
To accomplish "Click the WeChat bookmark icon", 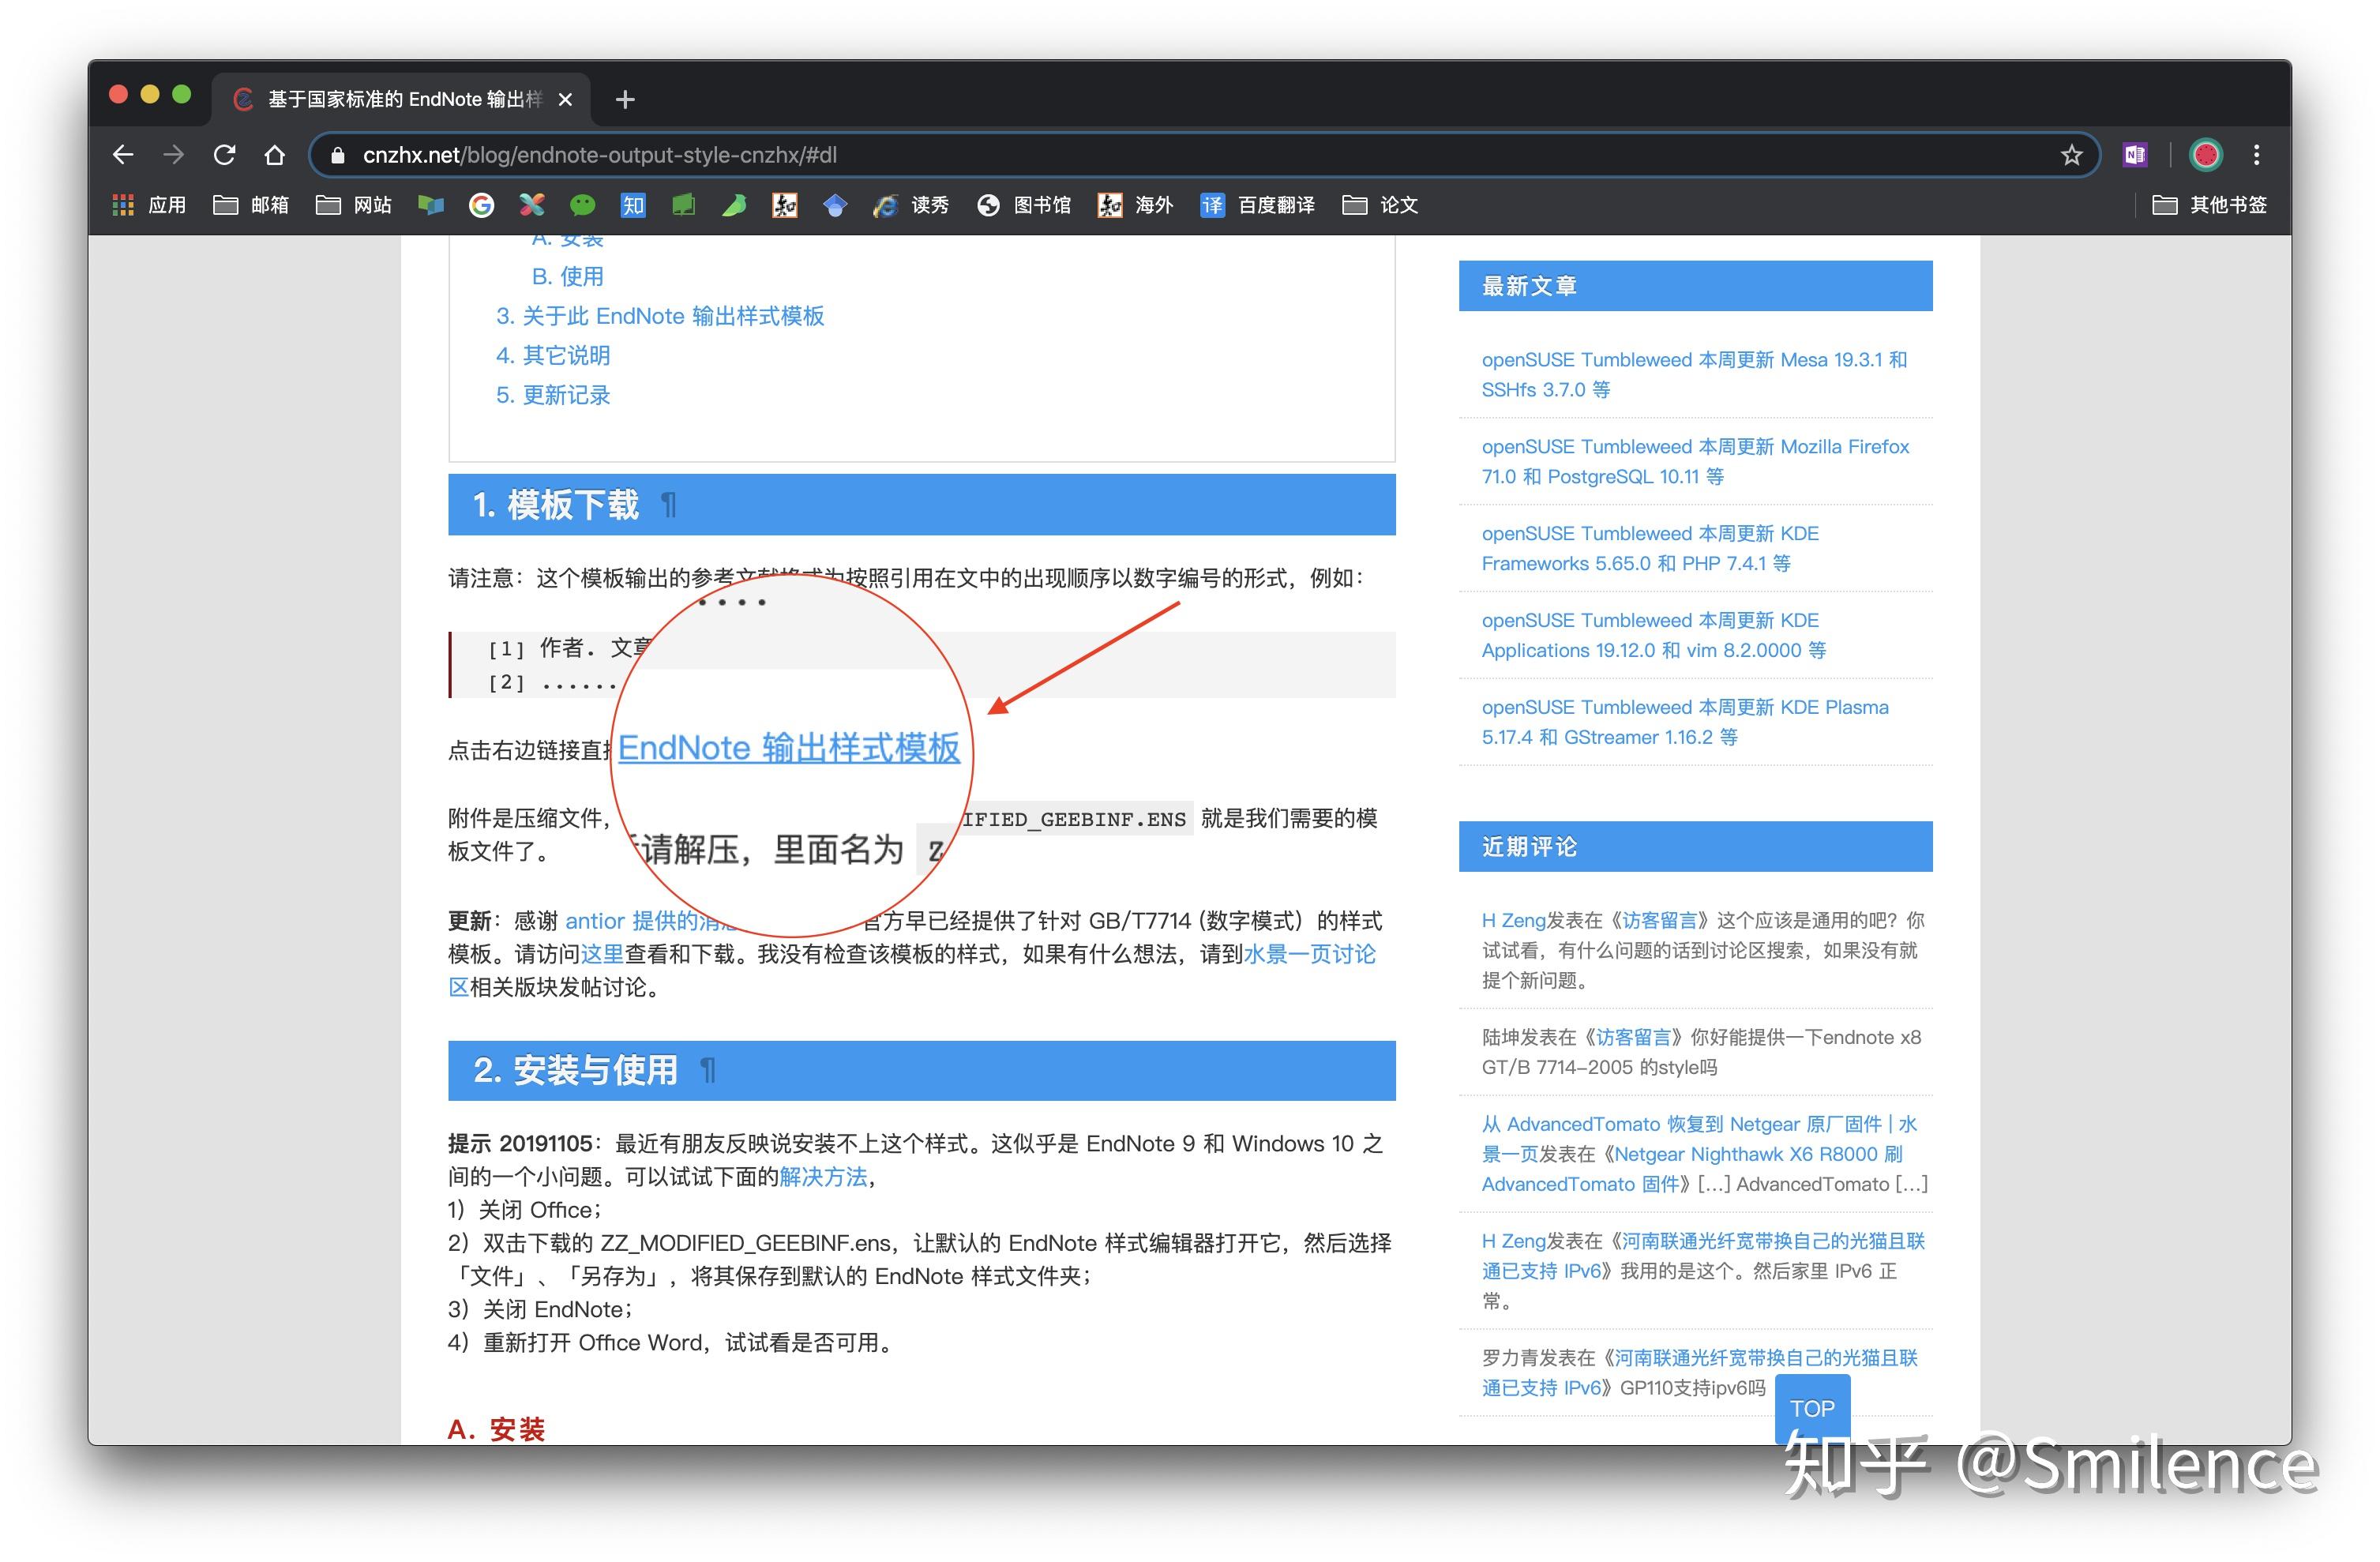I will coord(583,205).
